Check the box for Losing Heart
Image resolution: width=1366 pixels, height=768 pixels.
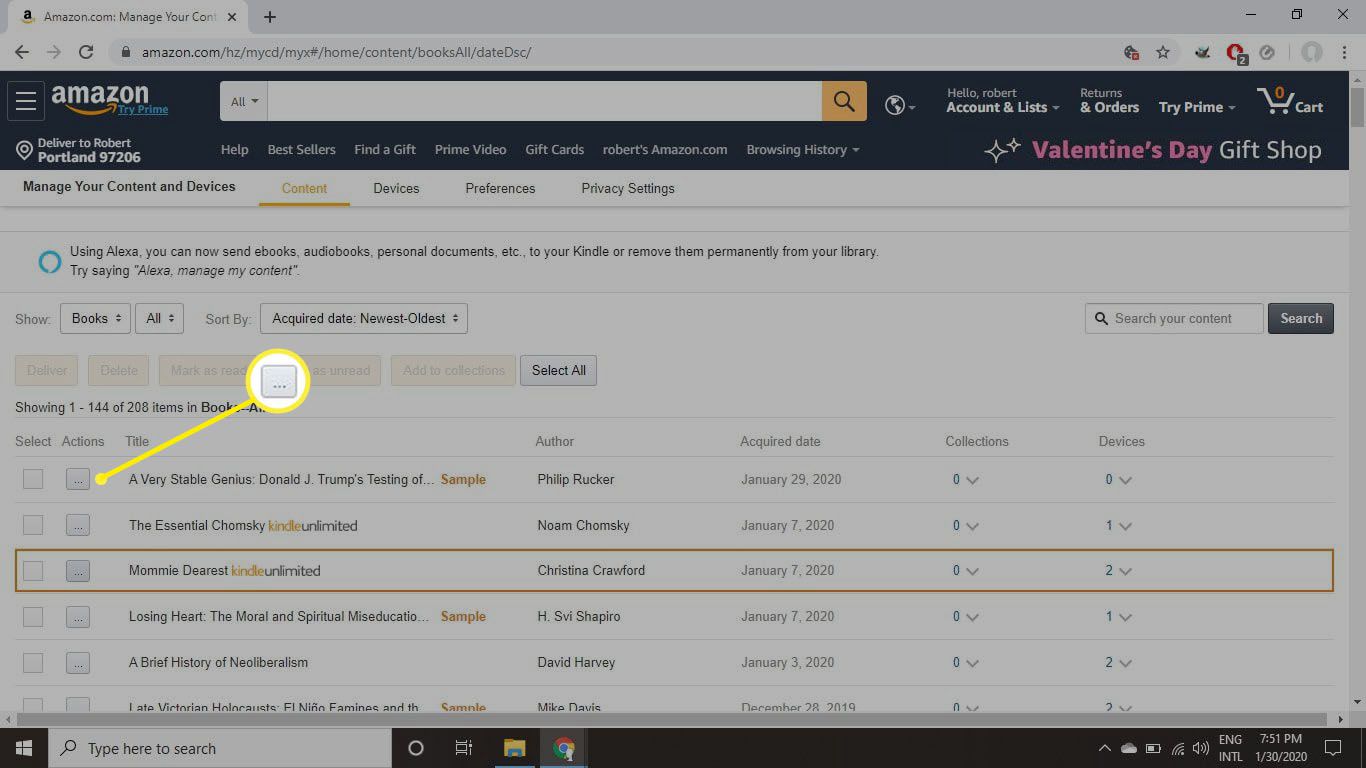pyautogui.click(x=33, y=617)
